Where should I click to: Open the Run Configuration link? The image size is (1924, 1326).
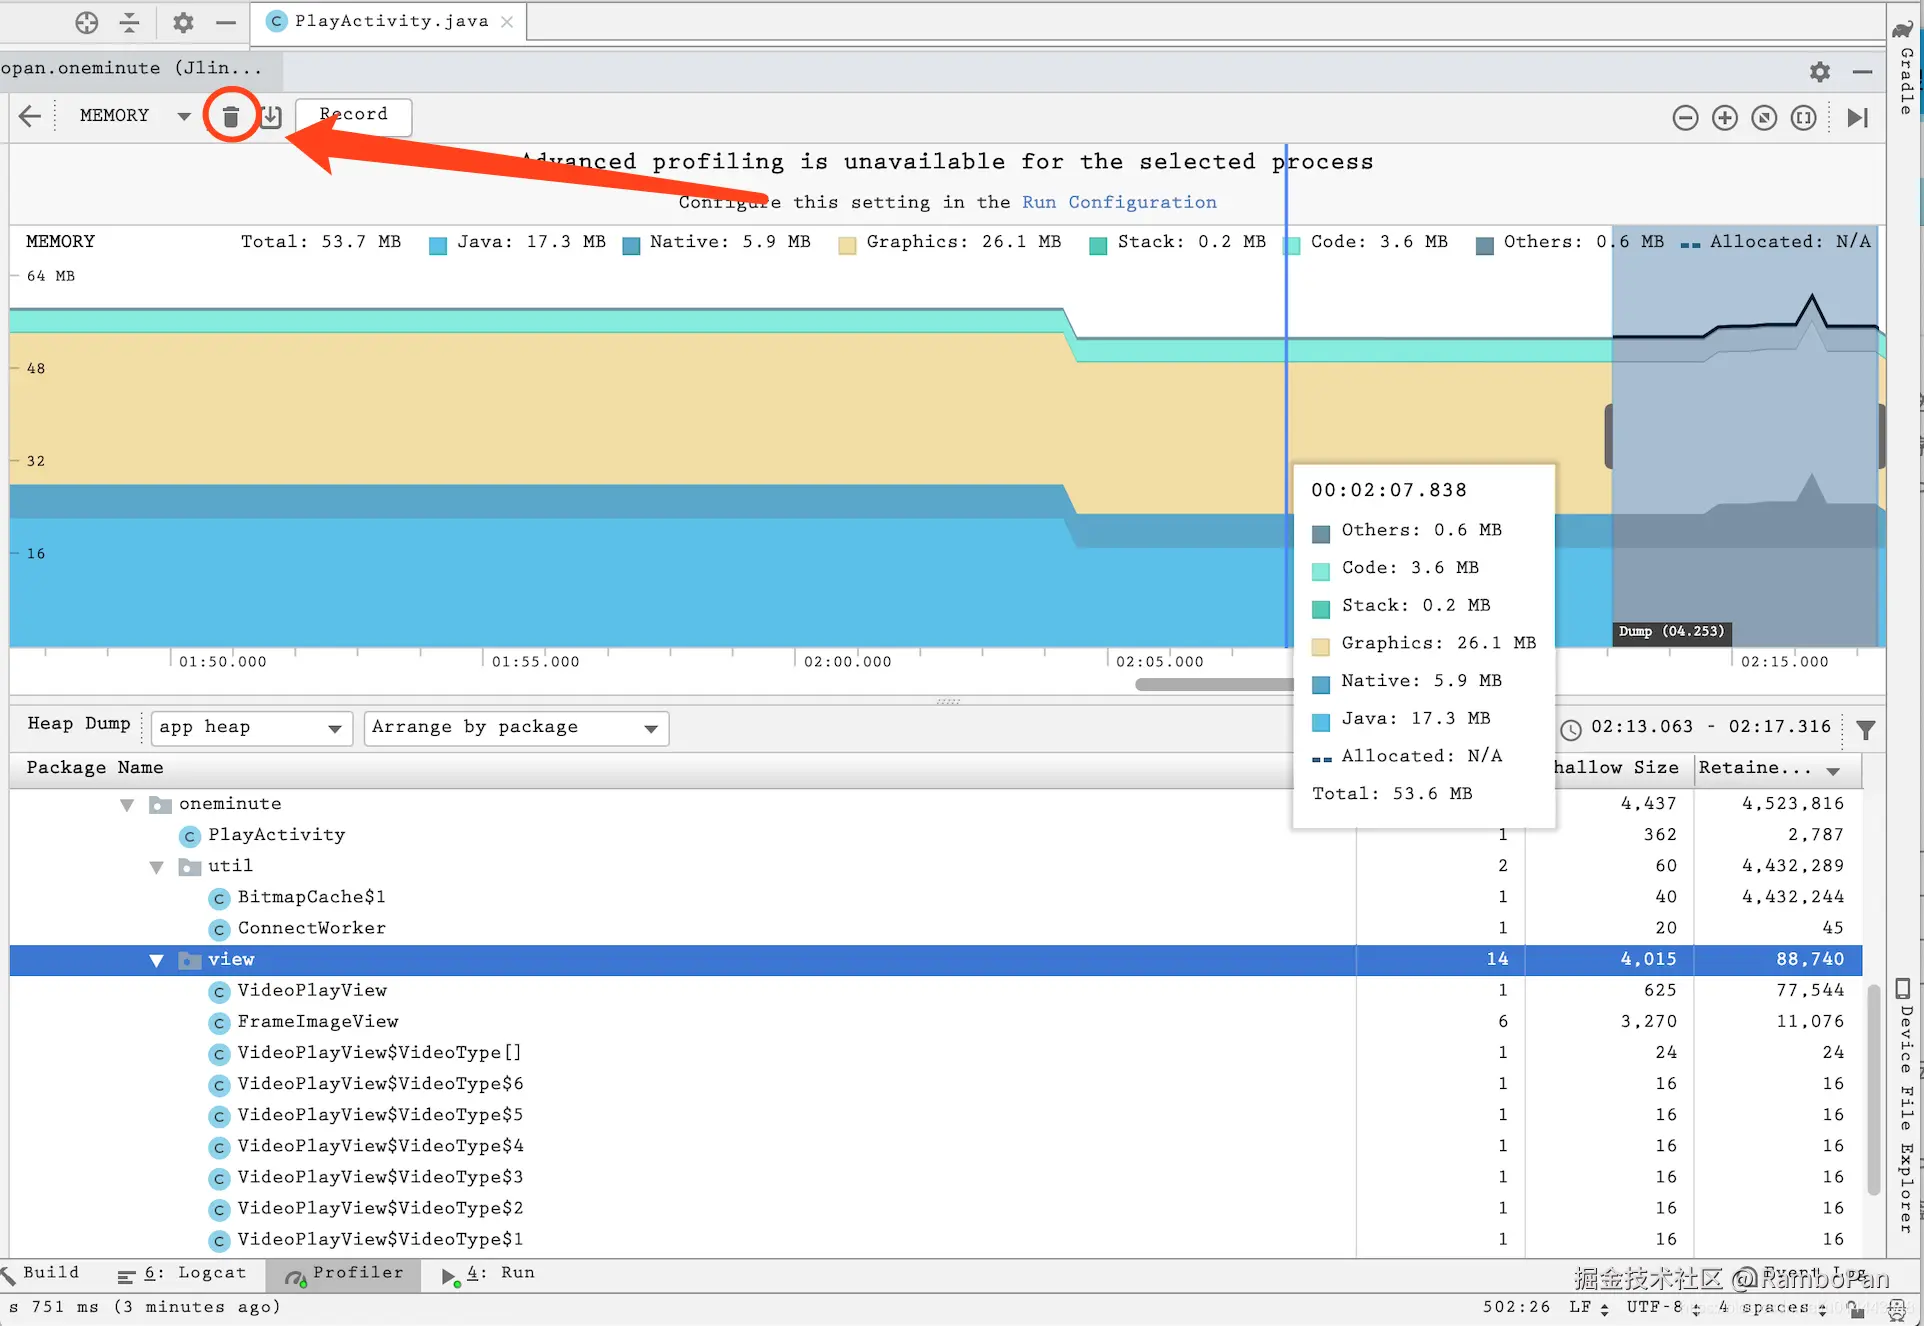click(1118, 202)
